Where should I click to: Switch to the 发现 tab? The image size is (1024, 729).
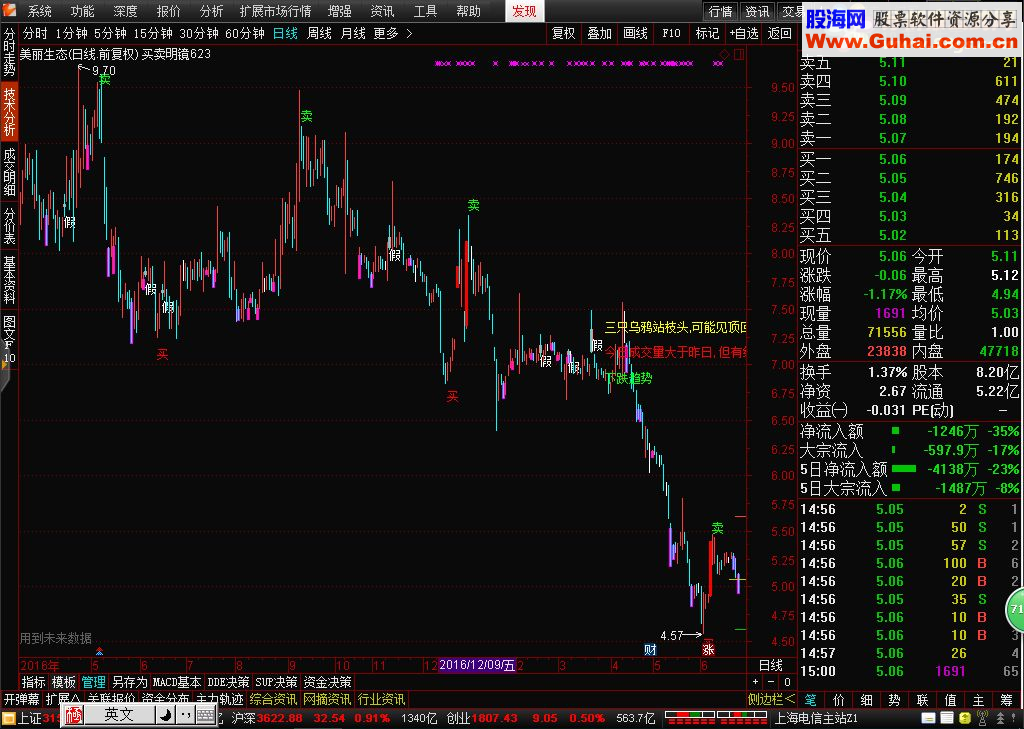[524, 11]
